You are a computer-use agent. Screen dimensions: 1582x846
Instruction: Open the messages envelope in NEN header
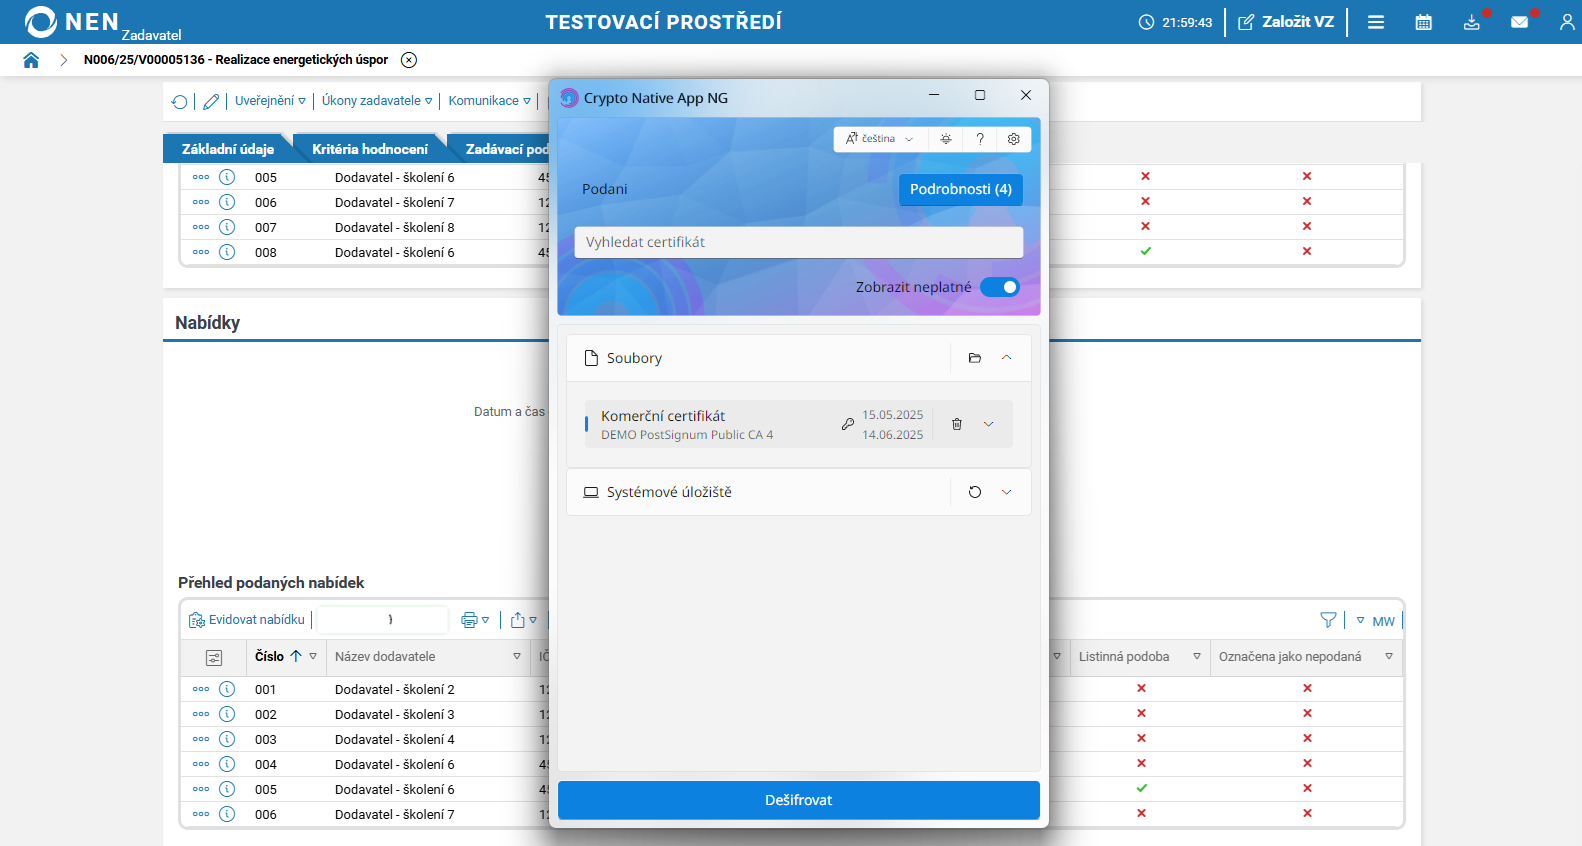[1520, 22]
